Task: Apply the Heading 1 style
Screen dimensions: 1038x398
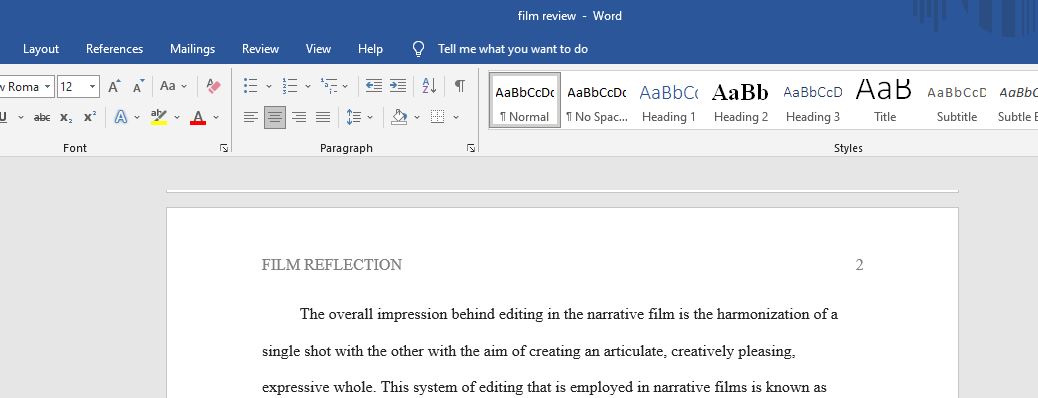Action: point(669,101)
